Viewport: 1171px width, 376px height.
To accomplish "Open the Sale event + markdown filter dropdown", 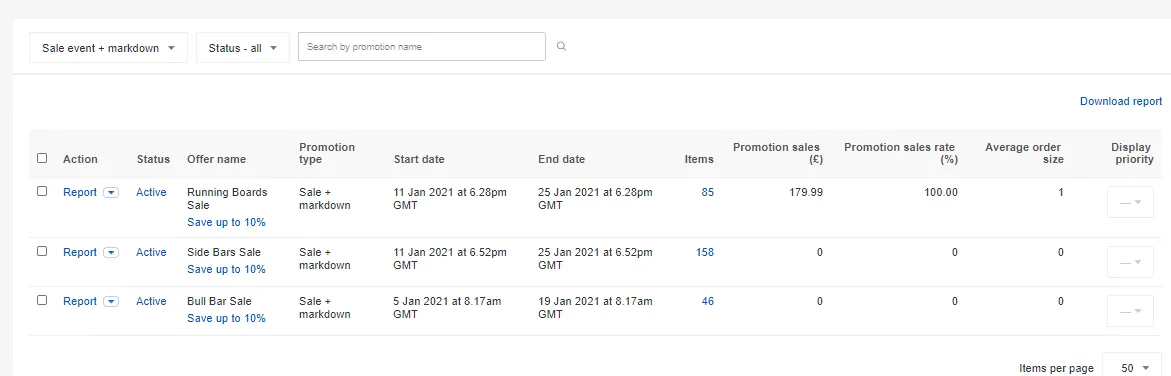I will click(108, 48).
